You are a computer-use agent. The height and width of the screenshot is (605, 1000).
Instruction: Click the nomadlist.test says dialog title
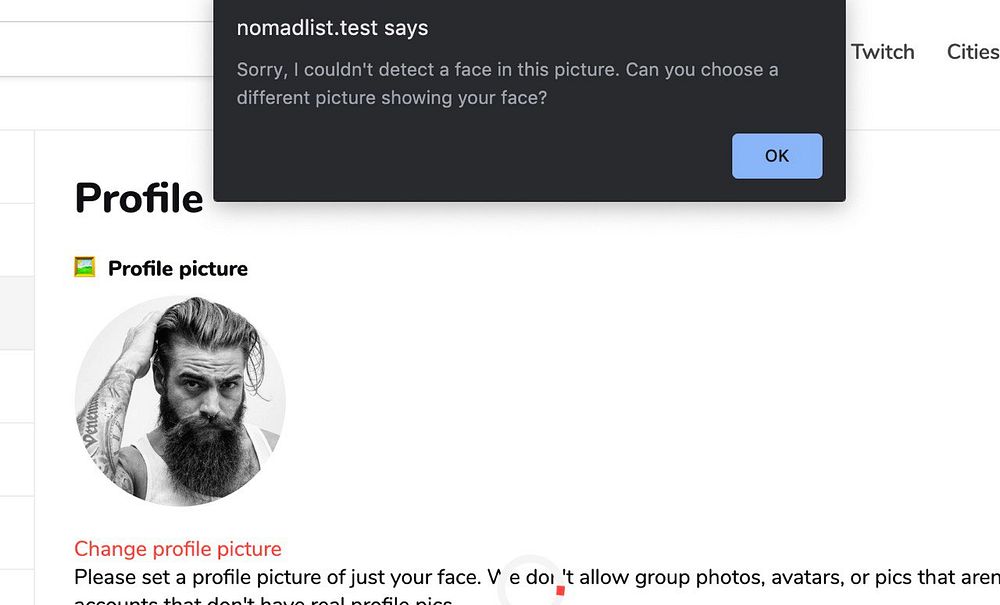coord(332,28)
